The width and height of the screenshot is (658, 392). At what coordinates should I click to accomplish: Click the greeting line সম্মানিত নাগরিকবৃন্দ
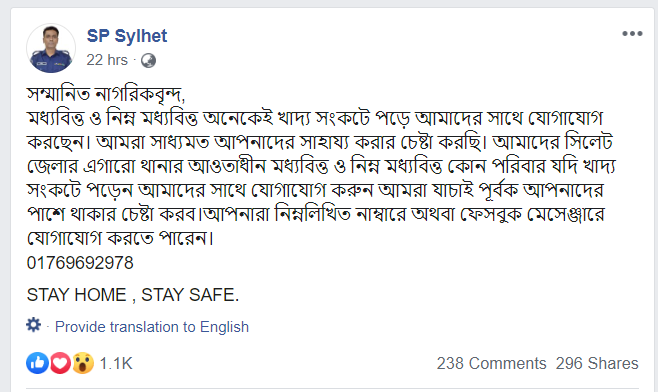pyautogui.click(x=106, y=94)
